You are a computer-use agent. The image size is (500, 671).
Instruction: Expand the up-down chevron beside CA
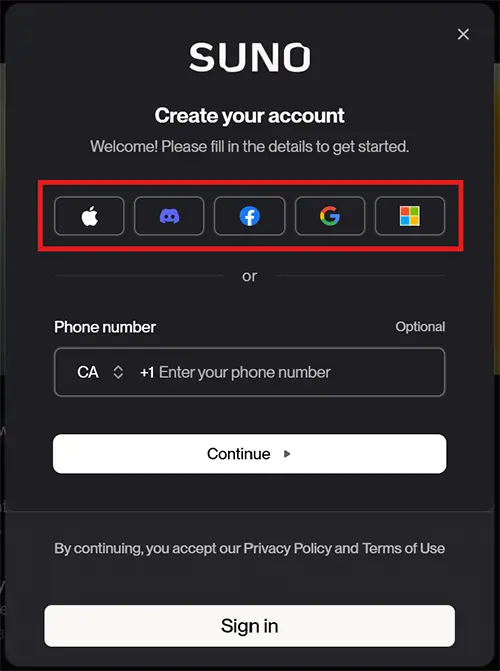click(118, 372)
